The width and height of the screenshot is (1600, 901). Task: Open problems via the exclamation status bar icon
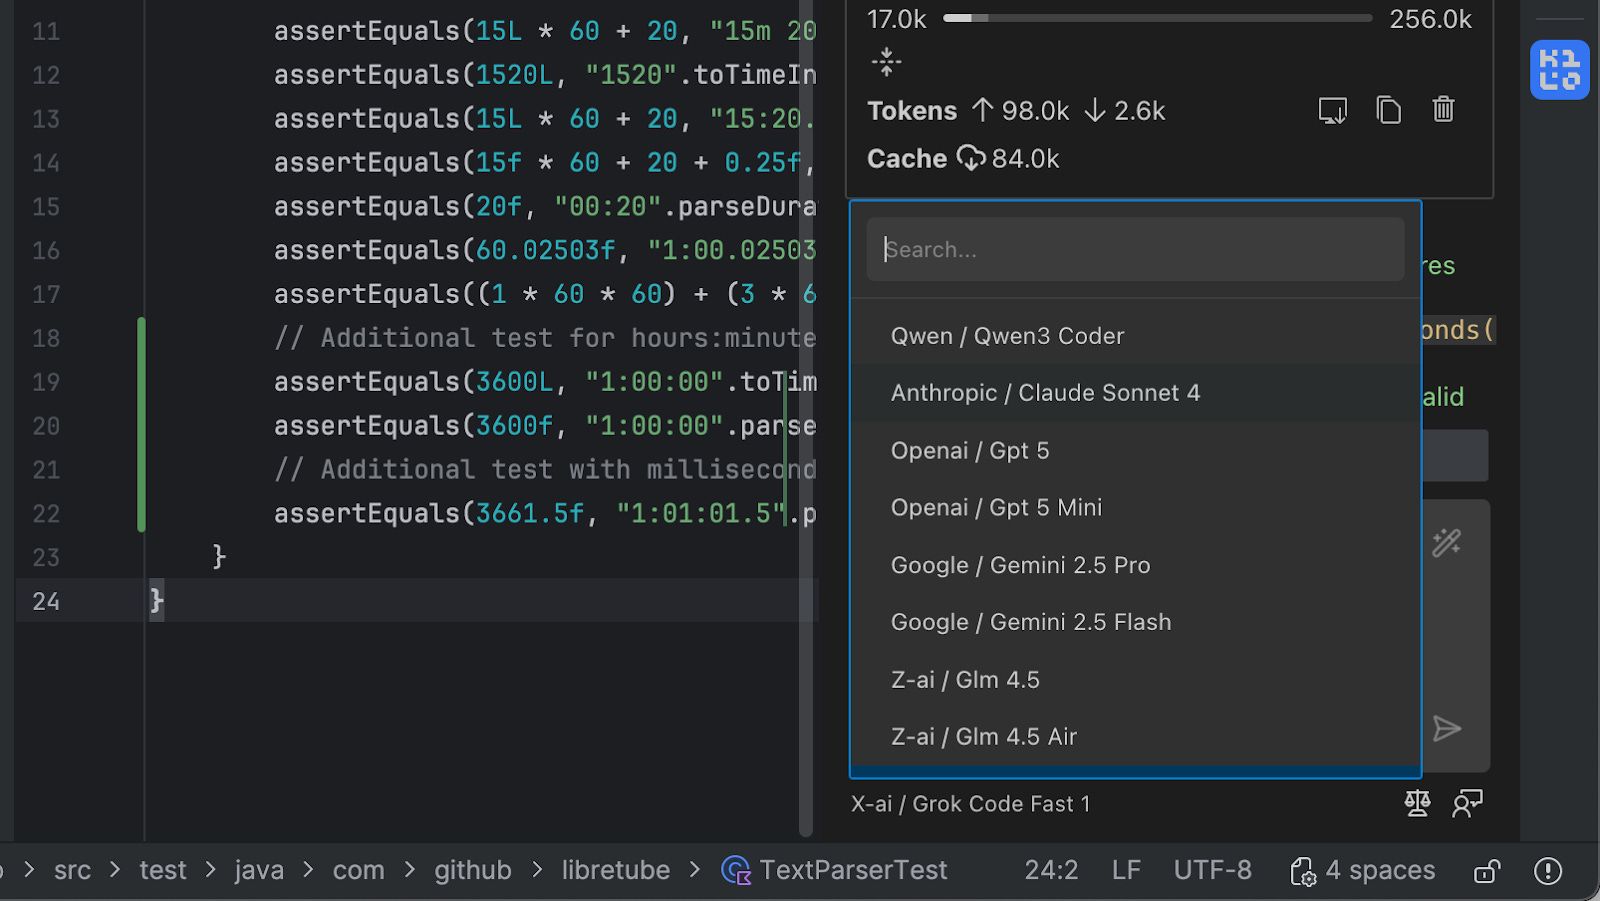pos(1546,870)
